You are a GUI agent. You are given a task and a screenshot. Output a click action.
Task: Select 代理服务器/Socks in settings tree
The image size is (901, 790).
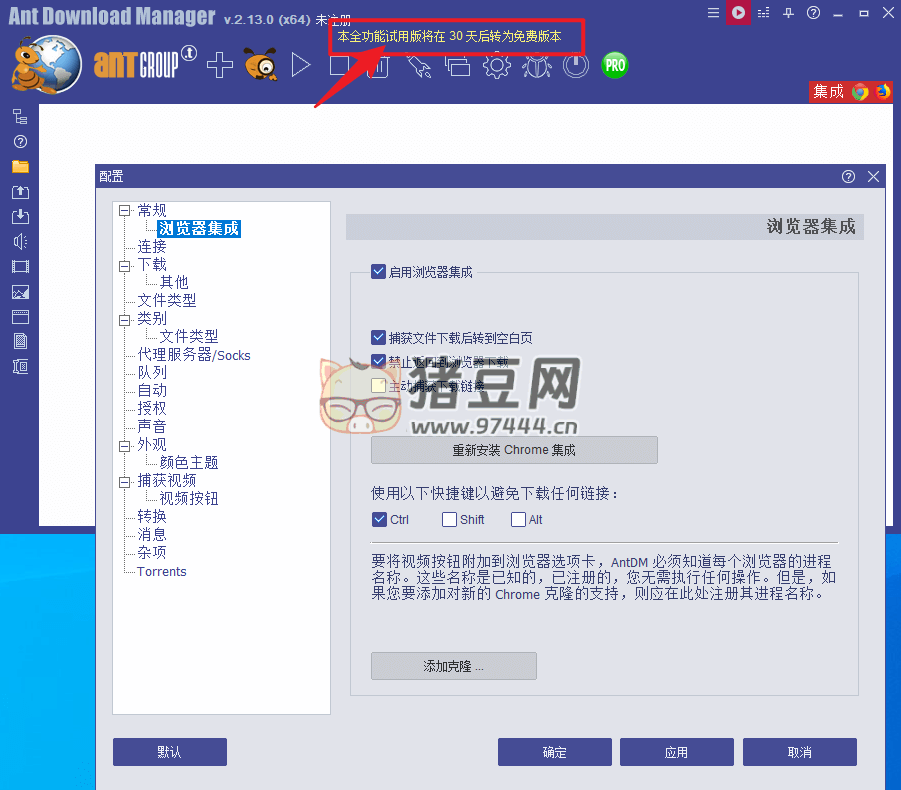tap(194, 355)
